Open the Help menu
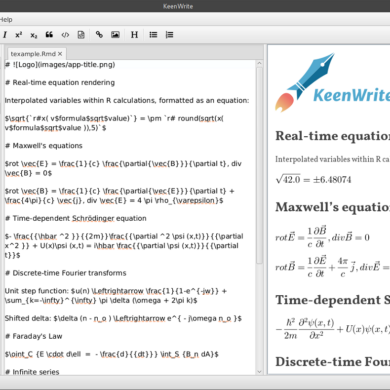 6,20
